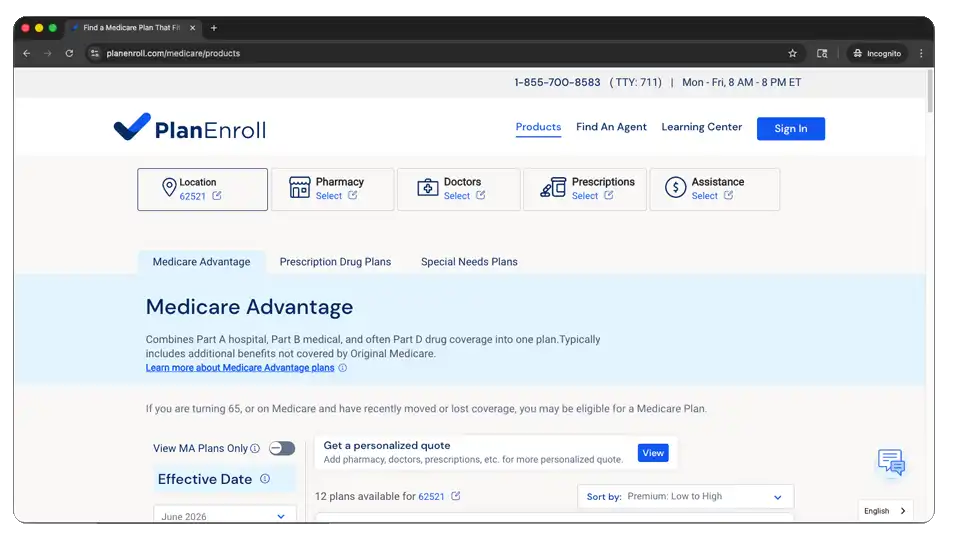
Task: Switch to Special Needs Plans tab
Action: pyautogui.click(x=469, y=262)
